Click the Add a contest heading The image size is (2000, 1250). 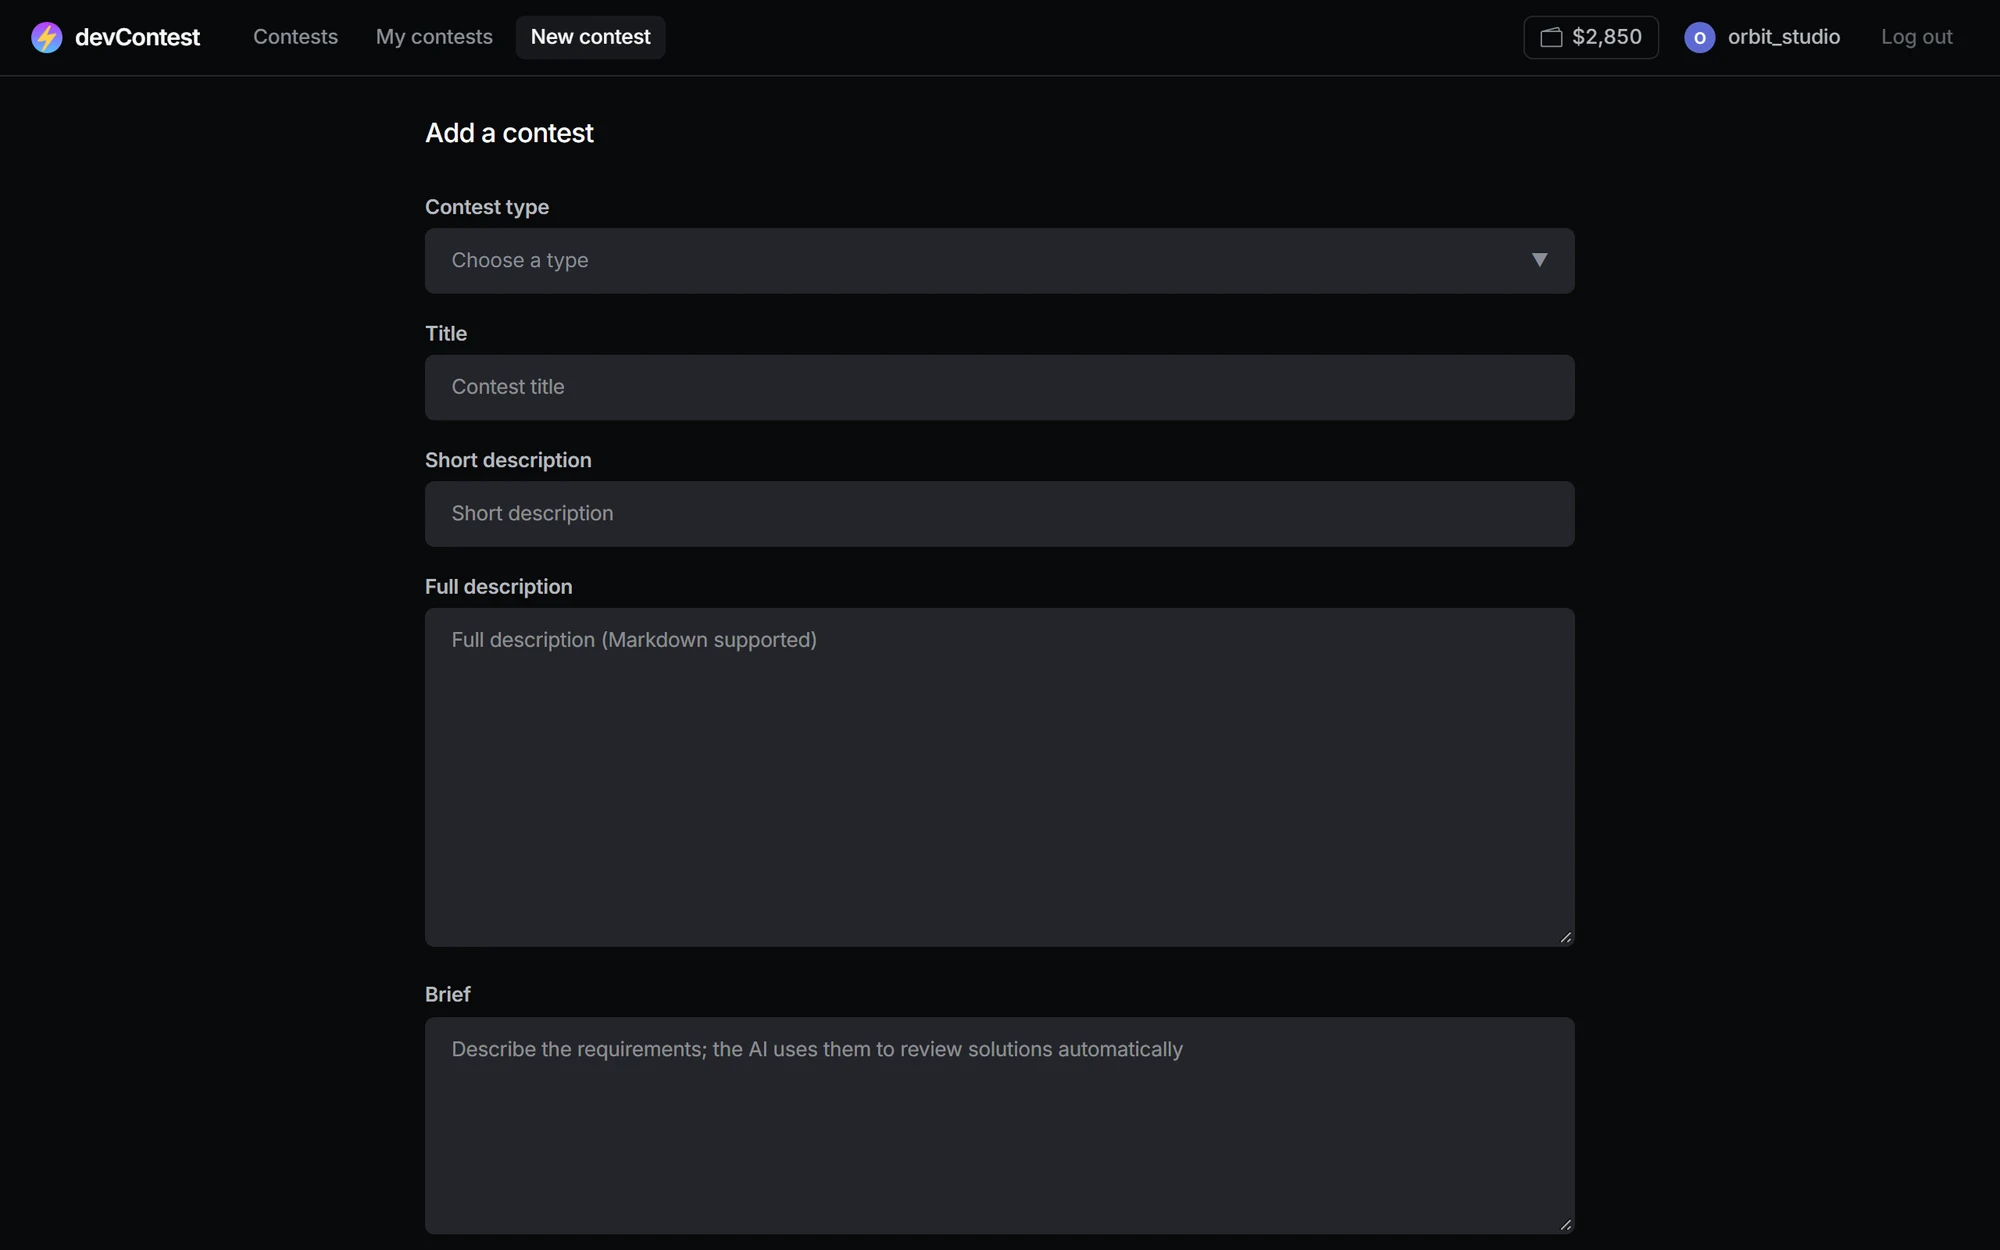click(509, 133)
